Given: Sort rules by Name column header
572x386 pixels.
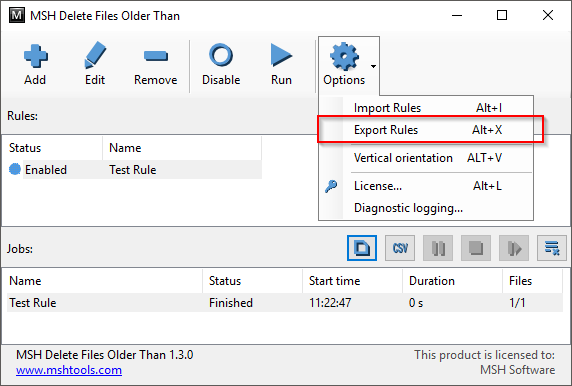Looking at the screenshot, I should tap(182, 148).
